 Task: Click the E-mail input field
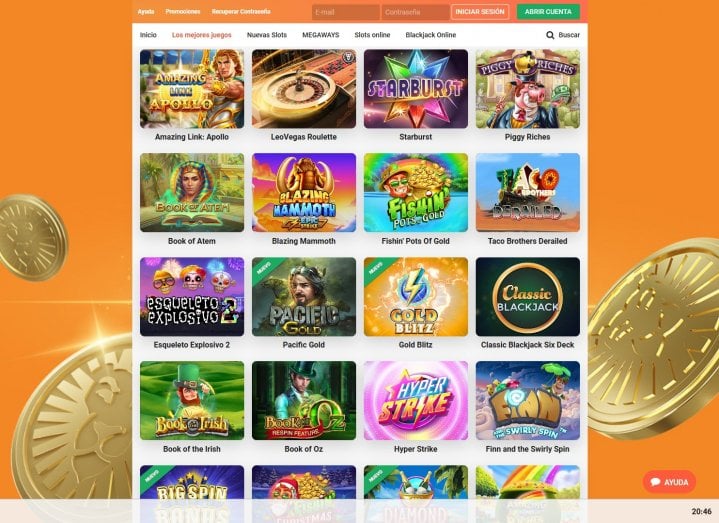pos(346,12)
